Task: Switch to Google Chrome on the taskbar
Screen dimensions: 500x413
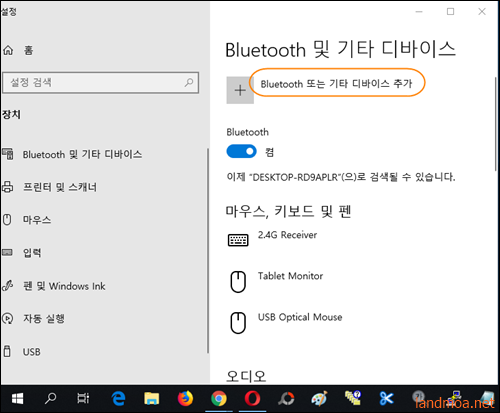Action: (x=219, y=398)
